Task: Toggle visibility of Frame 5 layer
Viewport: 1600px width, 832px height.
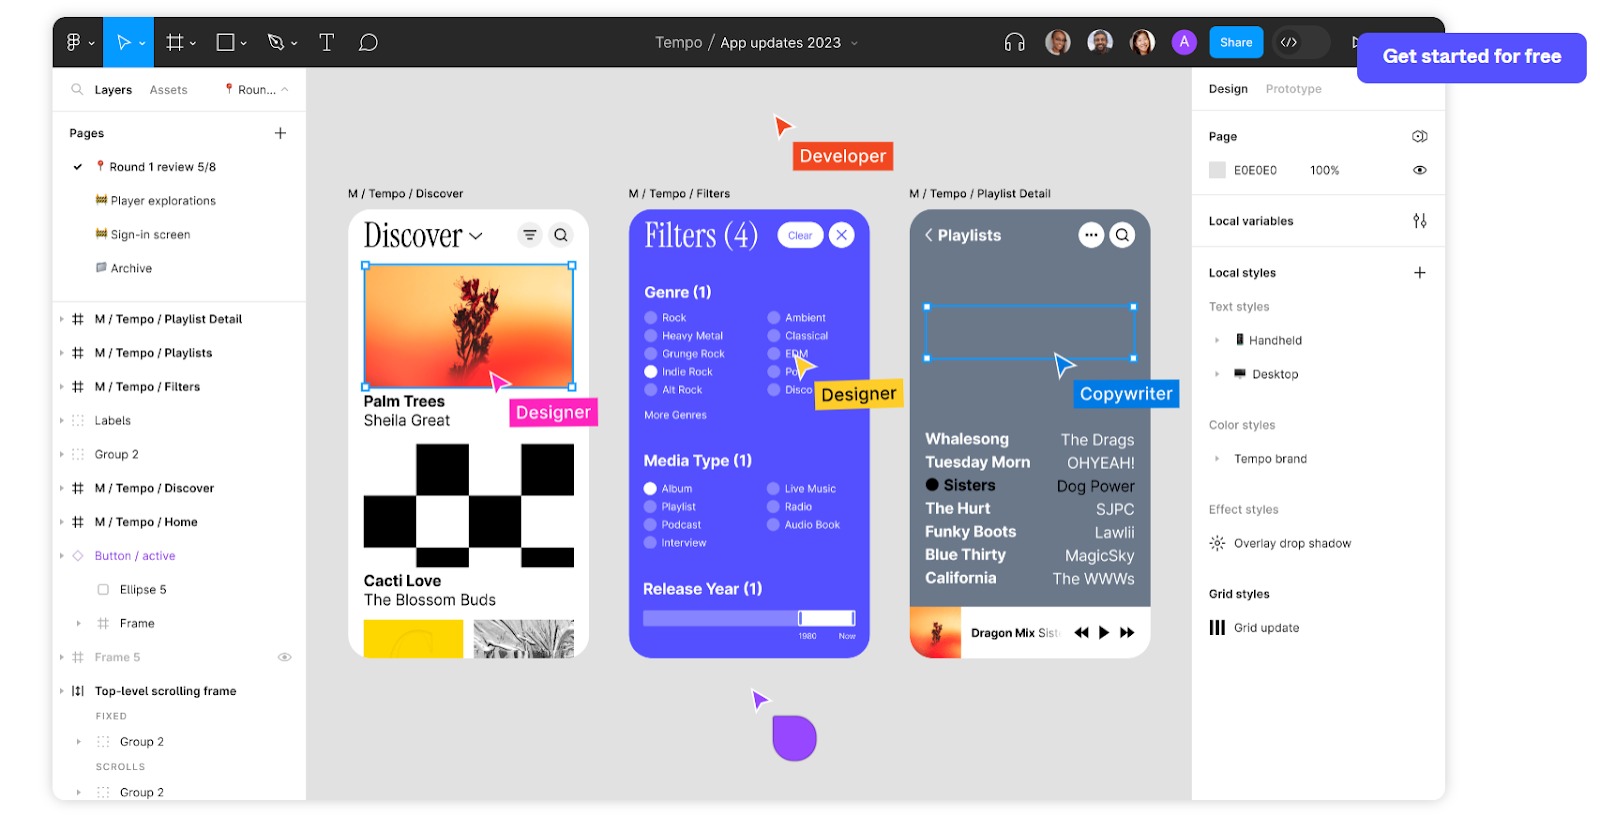Action: 284,657
